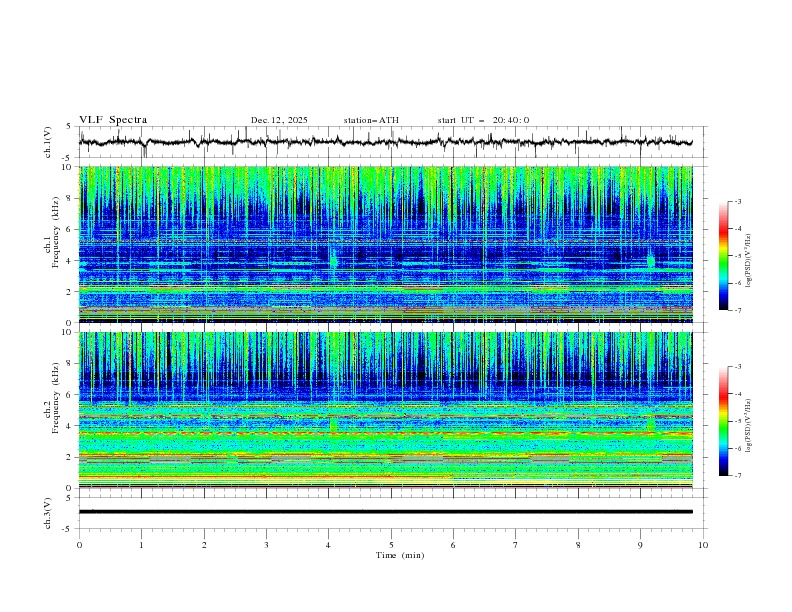Click the "-3" label on ch.2 colorbar

tap(737, 367)
